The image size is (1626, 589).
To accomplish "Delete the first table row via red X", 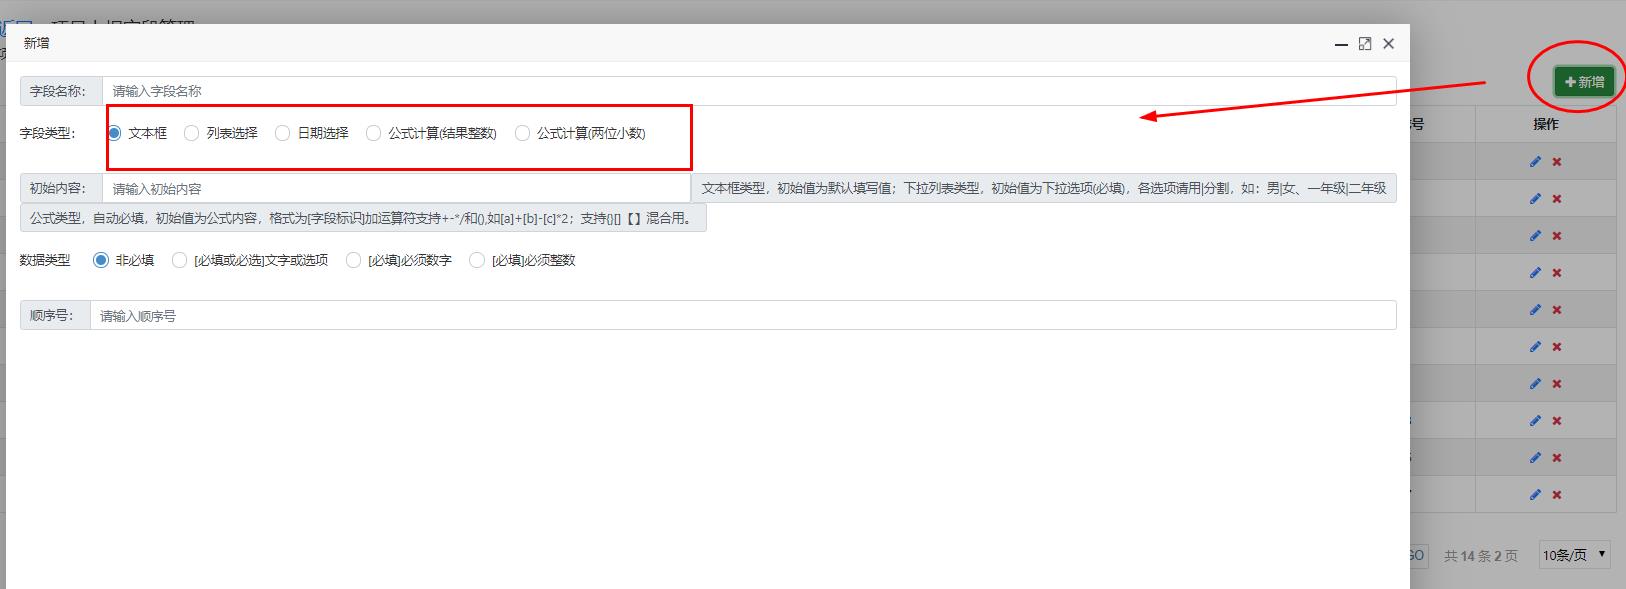I will tap(1557, 162).
